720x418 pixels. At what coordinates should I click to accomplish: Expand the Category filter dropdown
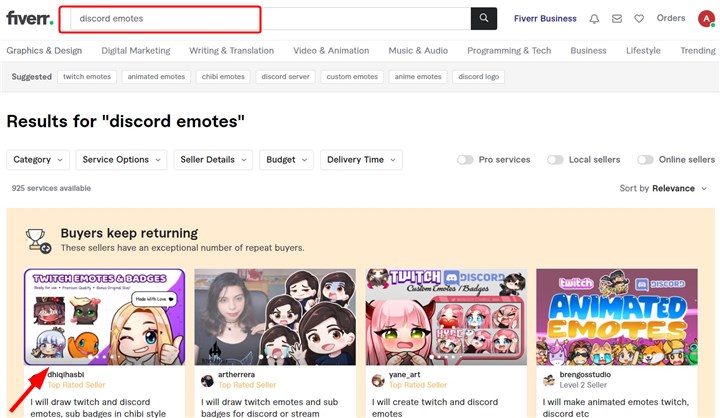[38, 160]
